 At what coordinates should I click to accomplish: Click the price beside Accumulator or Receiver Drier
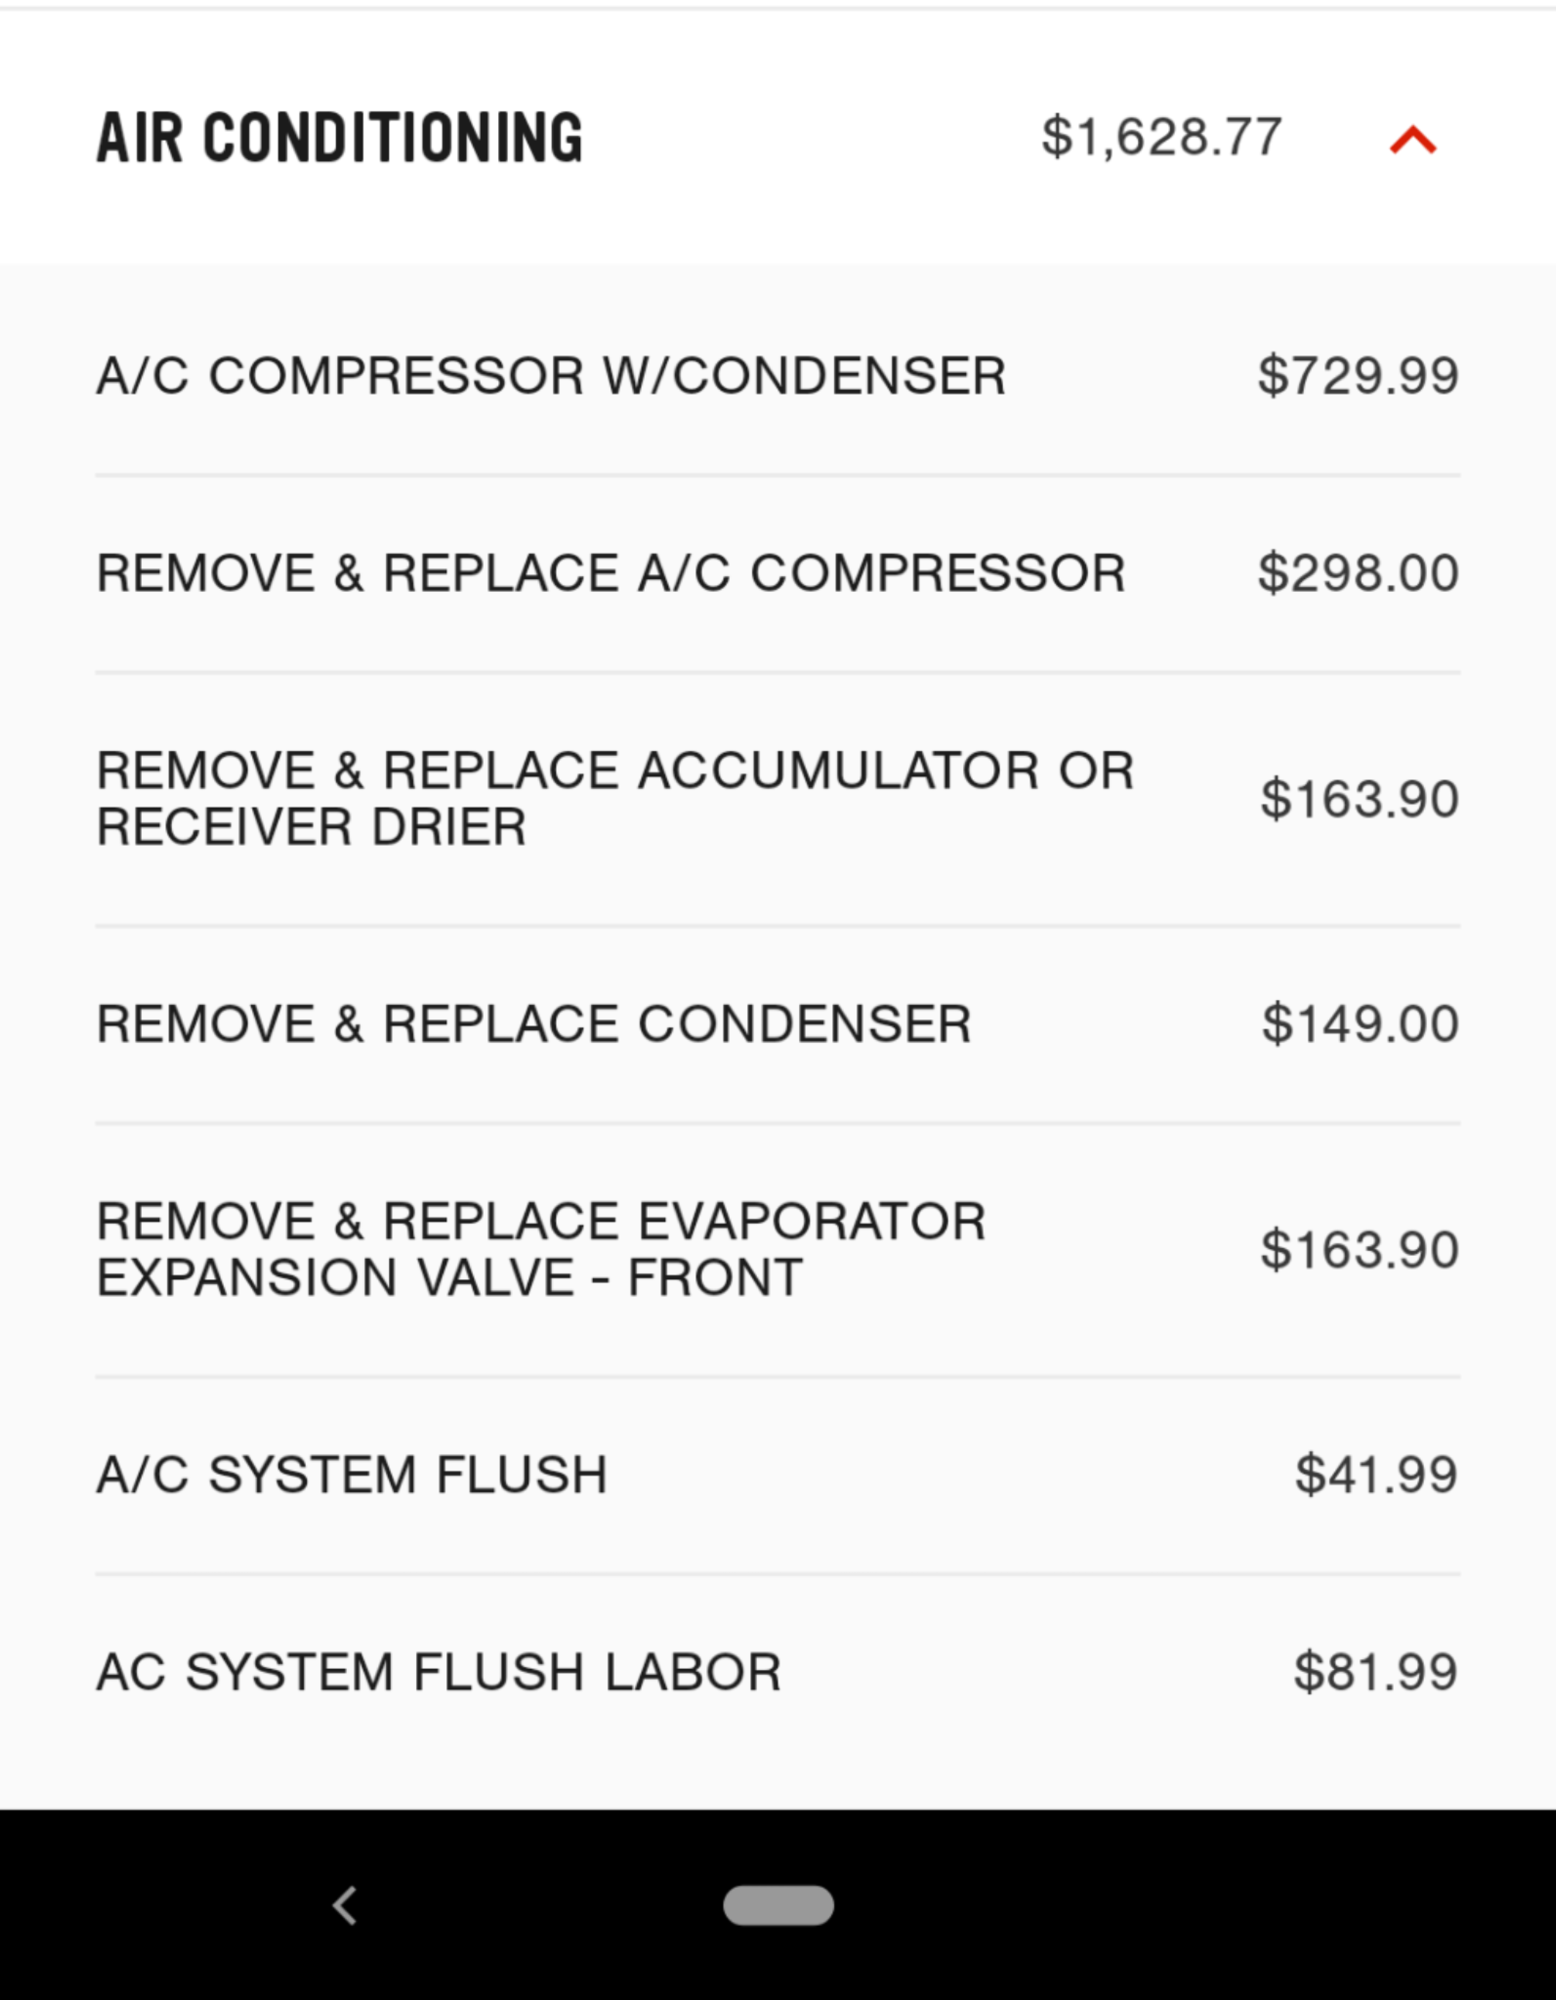pyautogui.click(x=1359, y=799)
